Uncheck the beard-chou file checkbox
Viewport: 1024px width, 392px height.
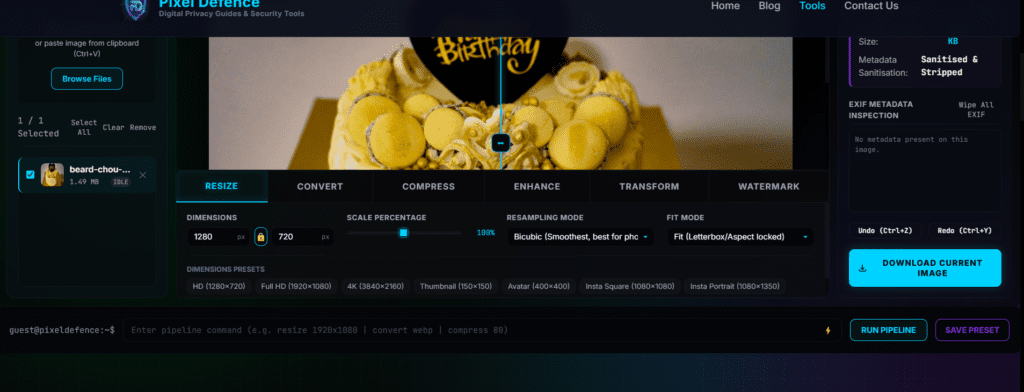pos(30,174)
